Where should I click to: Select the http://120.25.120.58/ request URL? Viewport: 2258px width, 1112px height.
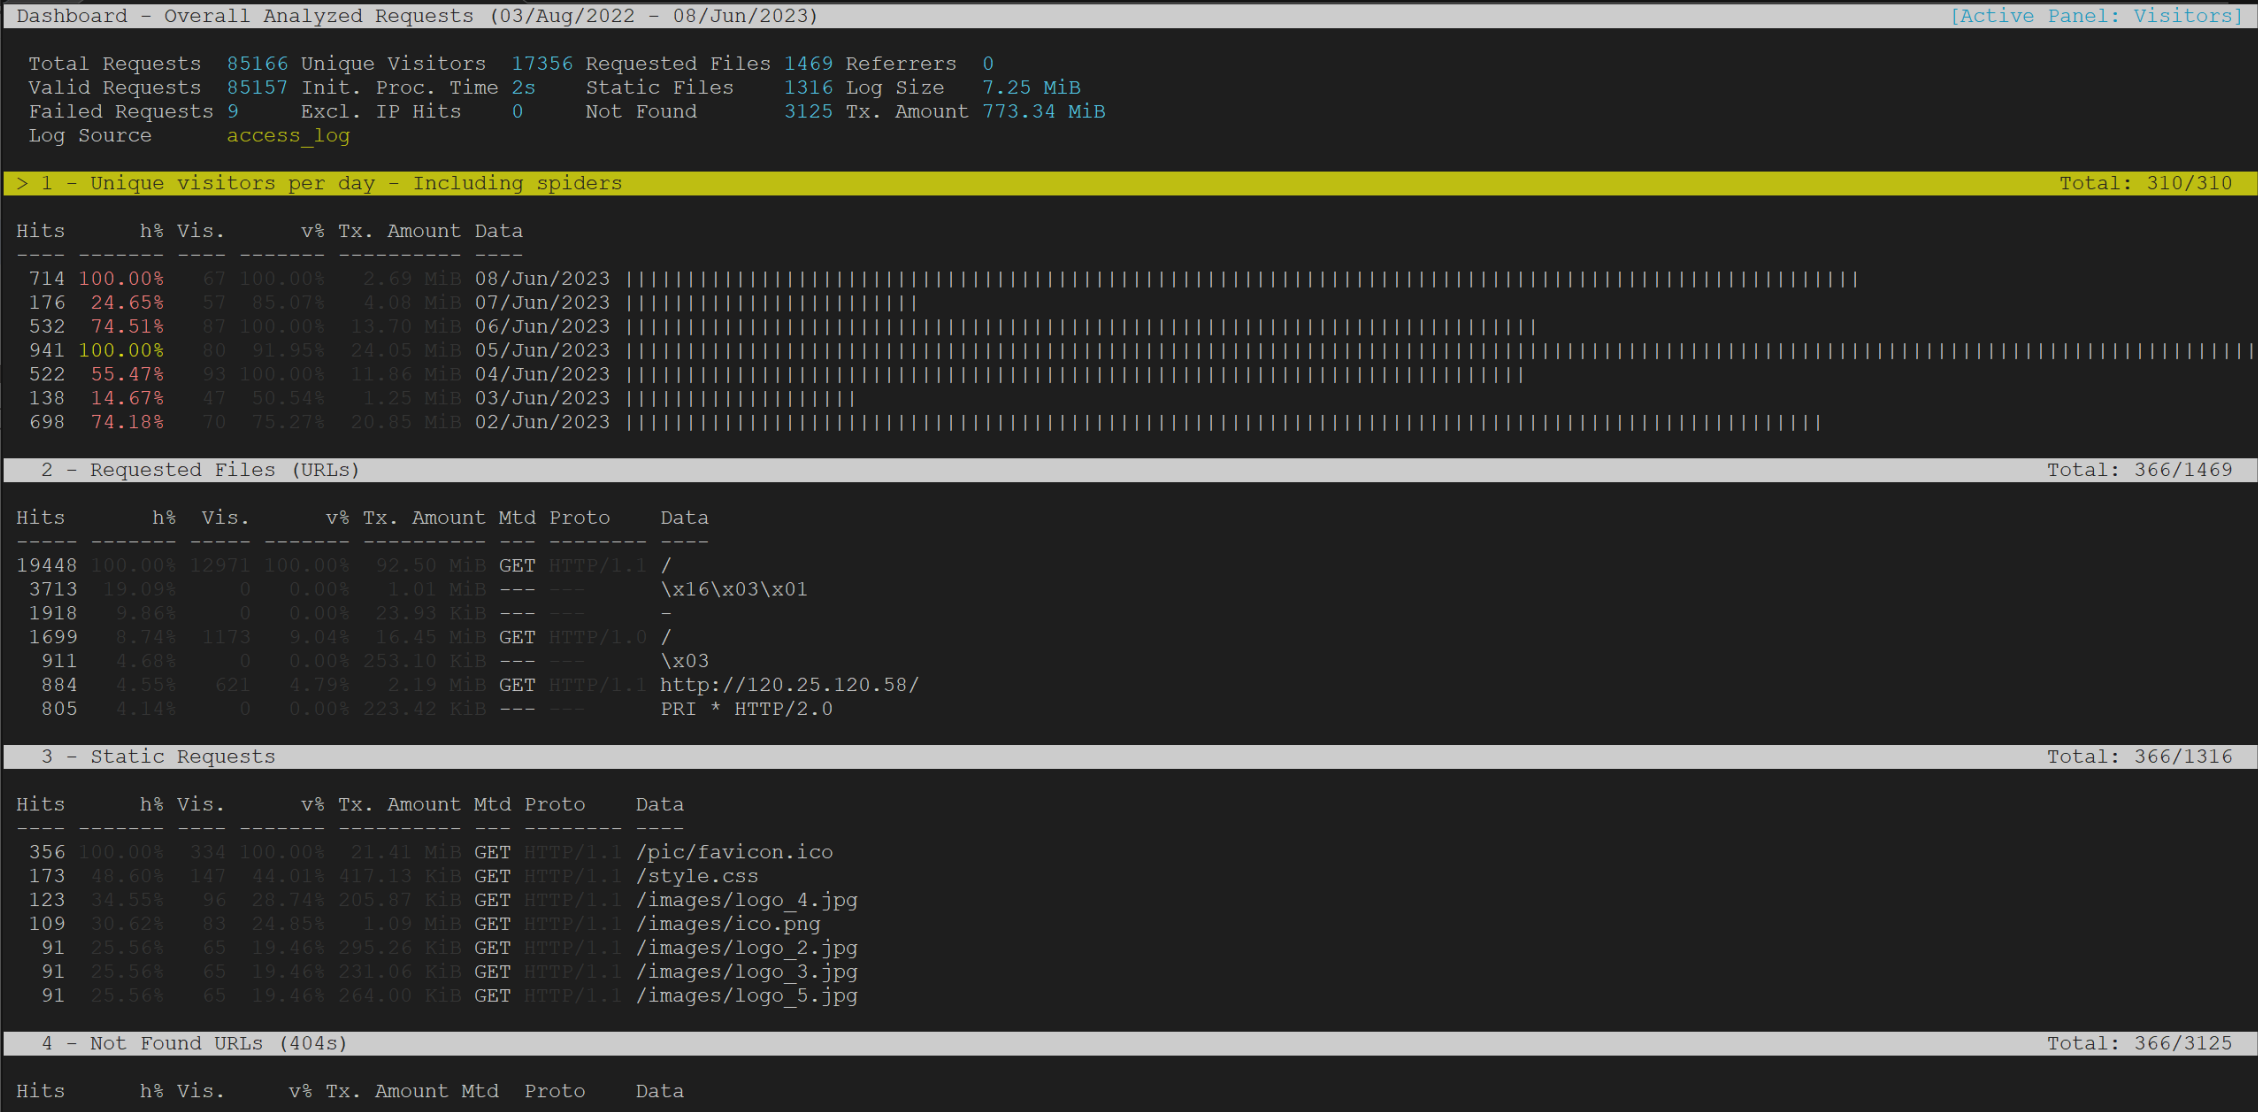789,686
